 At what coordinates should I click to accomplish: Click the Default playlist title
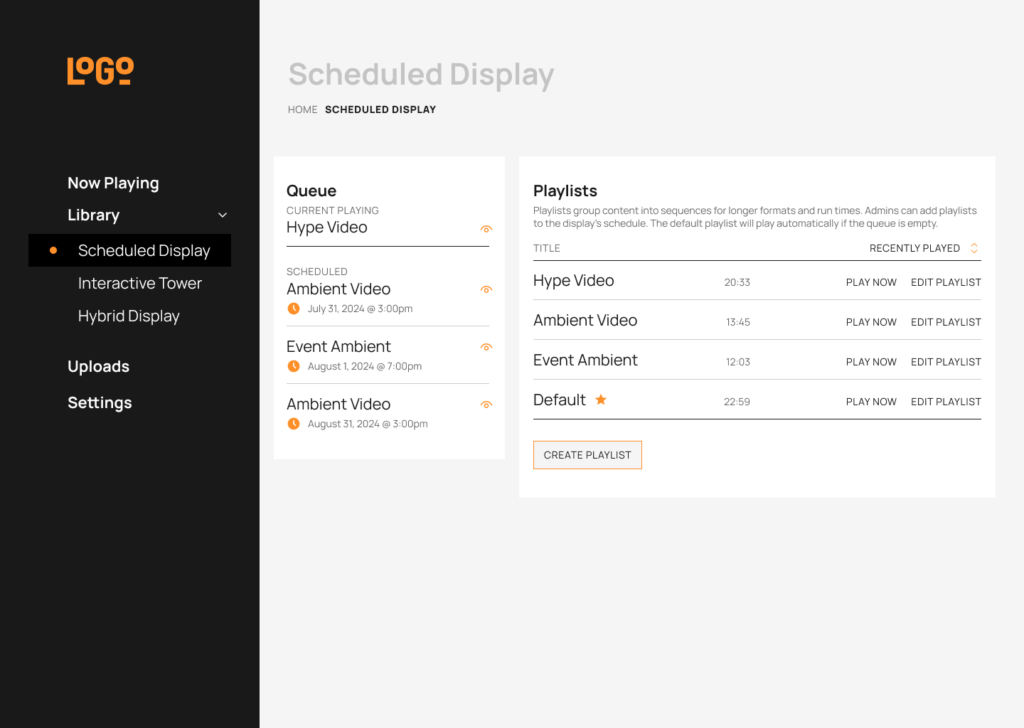(x=559, y=400)
